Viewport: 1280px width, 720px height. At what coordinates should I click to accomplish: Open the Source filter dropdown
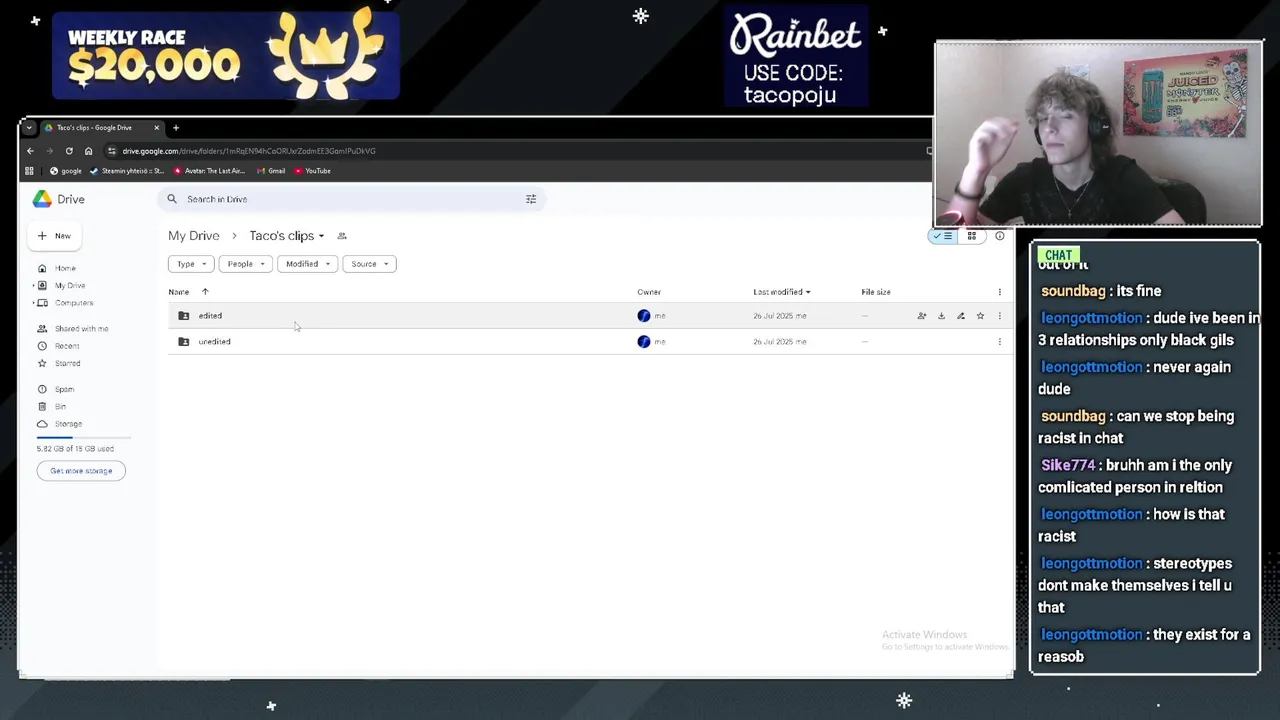click(x=369, y=264)
